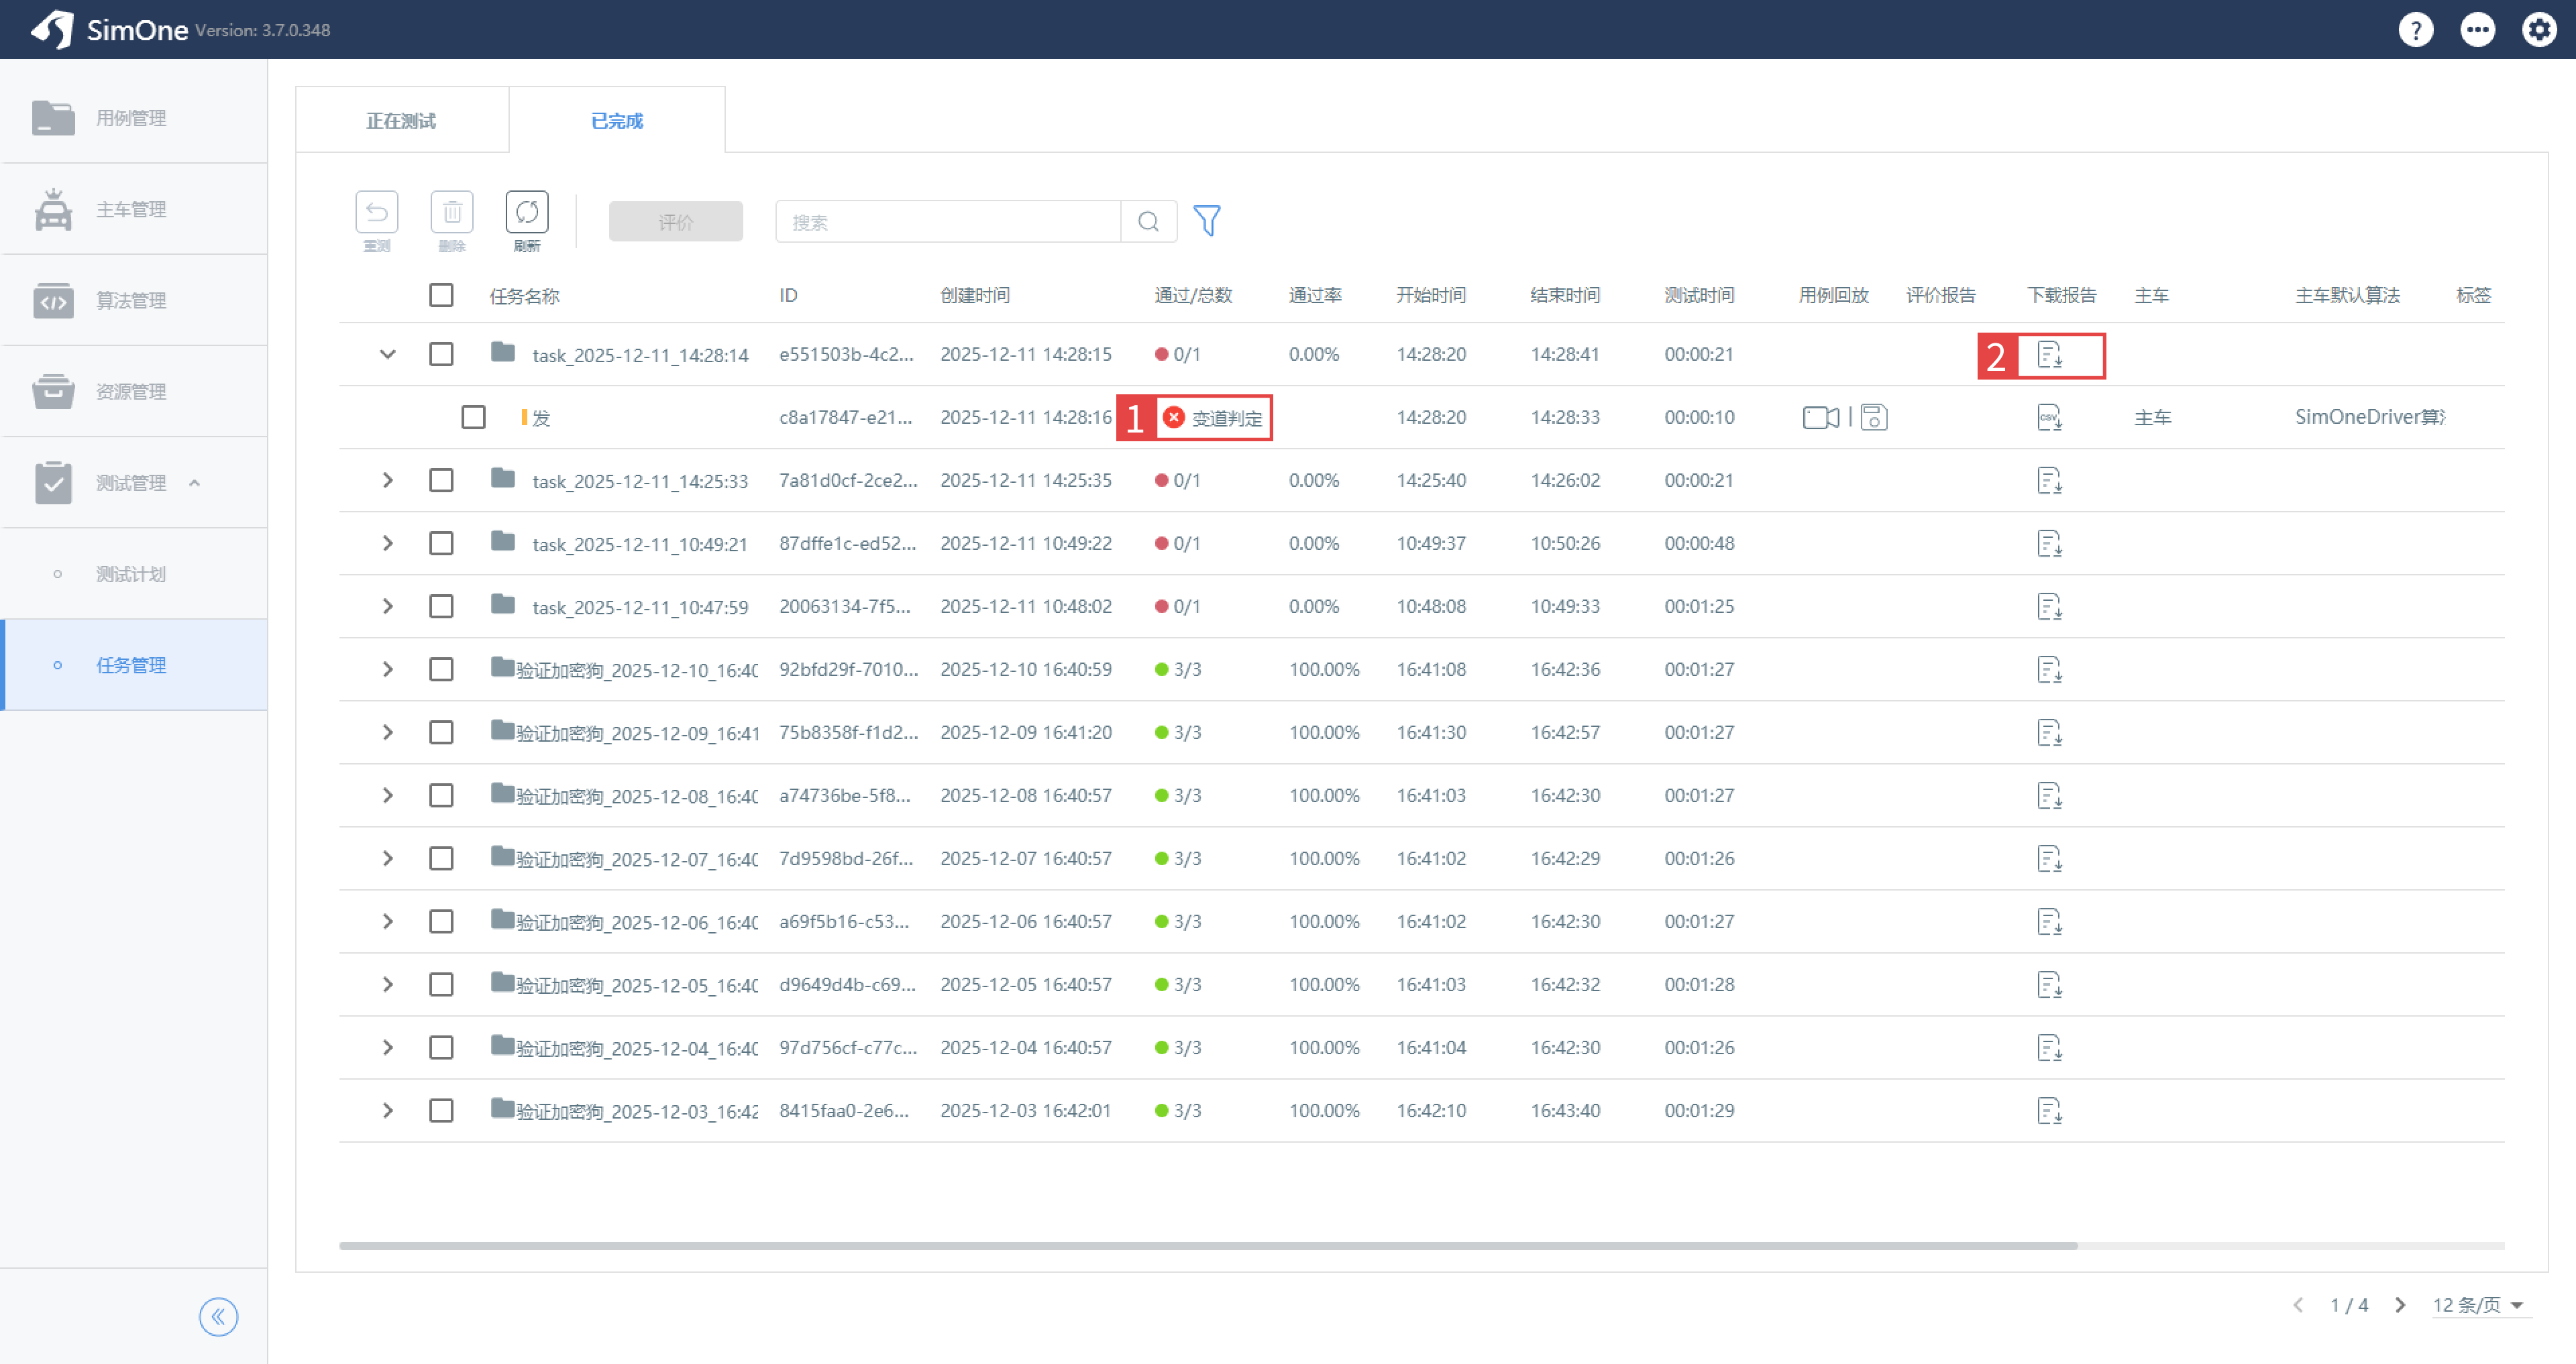Screen dimensions: 2576x1364
Task: Open the help question mark icon
Action: tap(2415, 30)
